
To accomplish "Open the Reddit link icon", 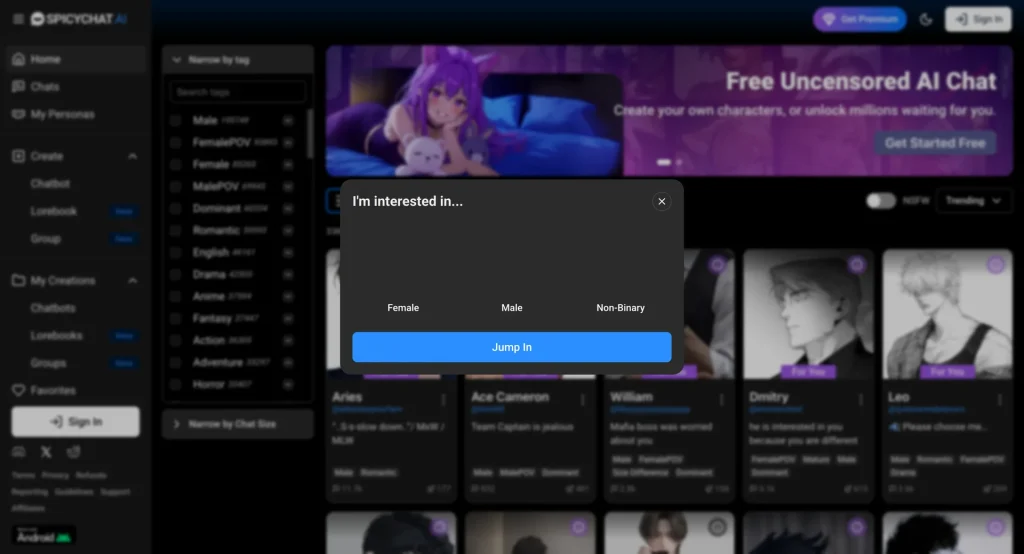I will (x=74, y=452).
